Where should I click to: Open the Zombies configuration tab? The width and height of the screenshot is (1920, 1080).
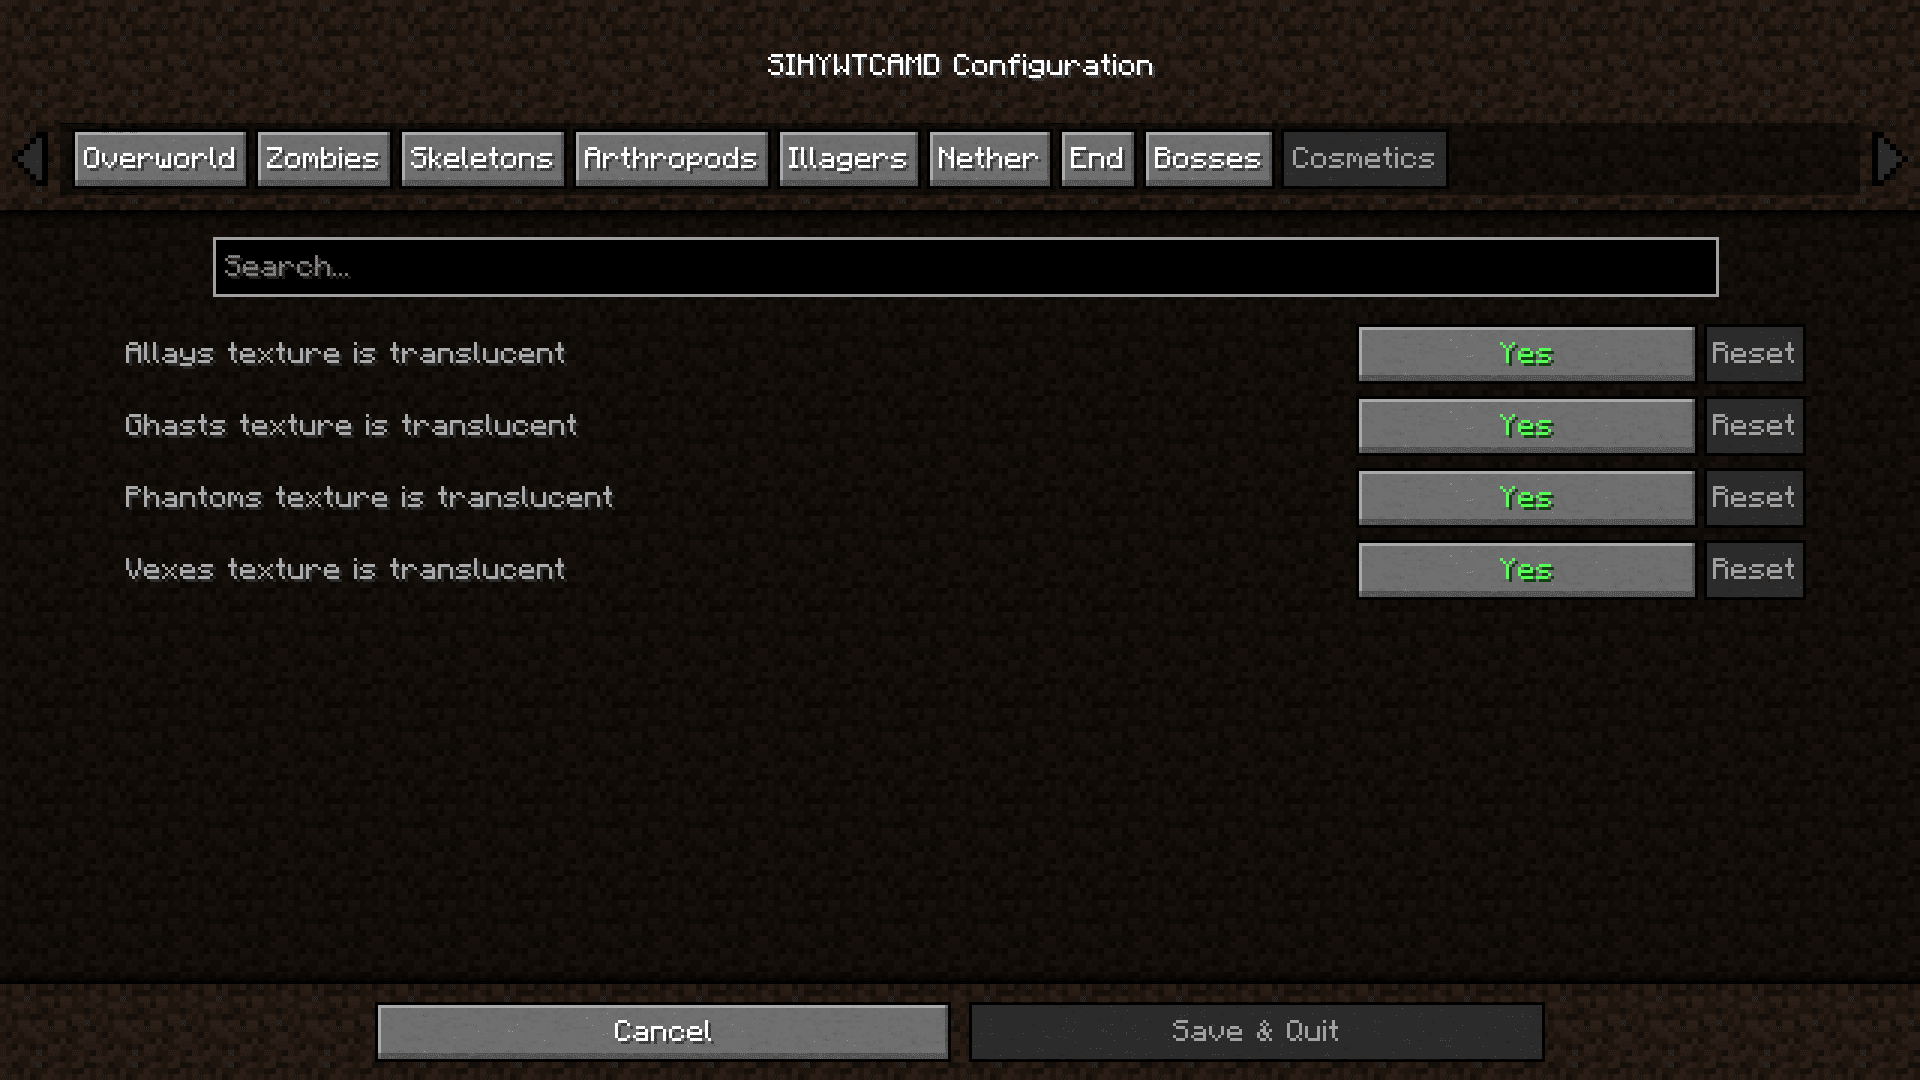322,158
